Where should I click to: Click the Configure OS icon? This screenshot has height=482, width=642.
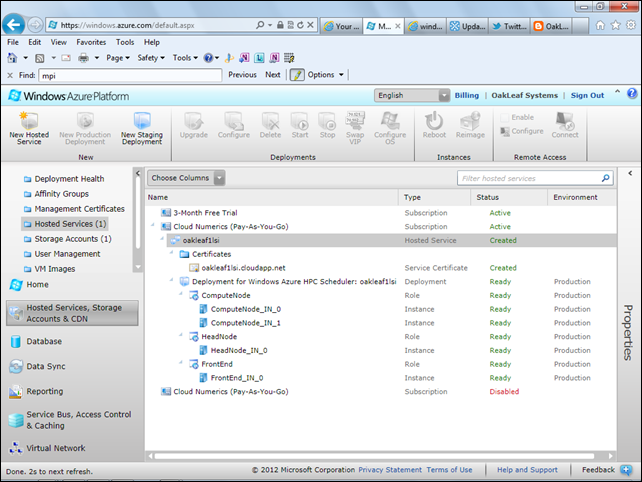coord(390,120)
